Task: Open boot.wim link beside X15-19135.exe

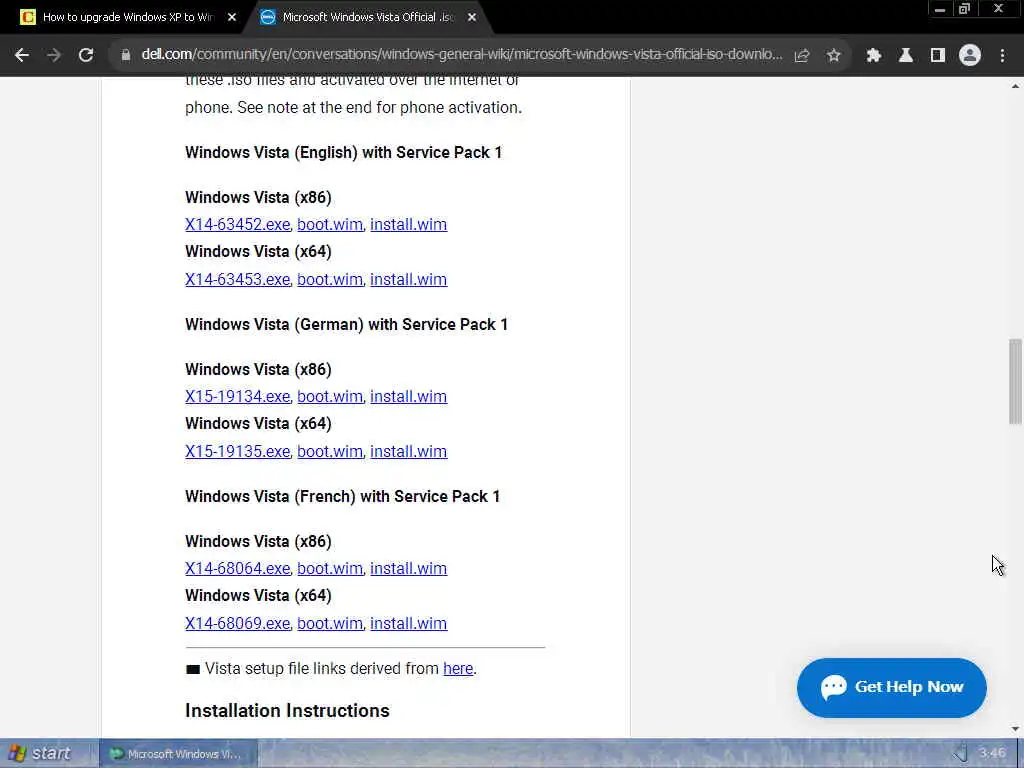Action: tap(330, 451)
